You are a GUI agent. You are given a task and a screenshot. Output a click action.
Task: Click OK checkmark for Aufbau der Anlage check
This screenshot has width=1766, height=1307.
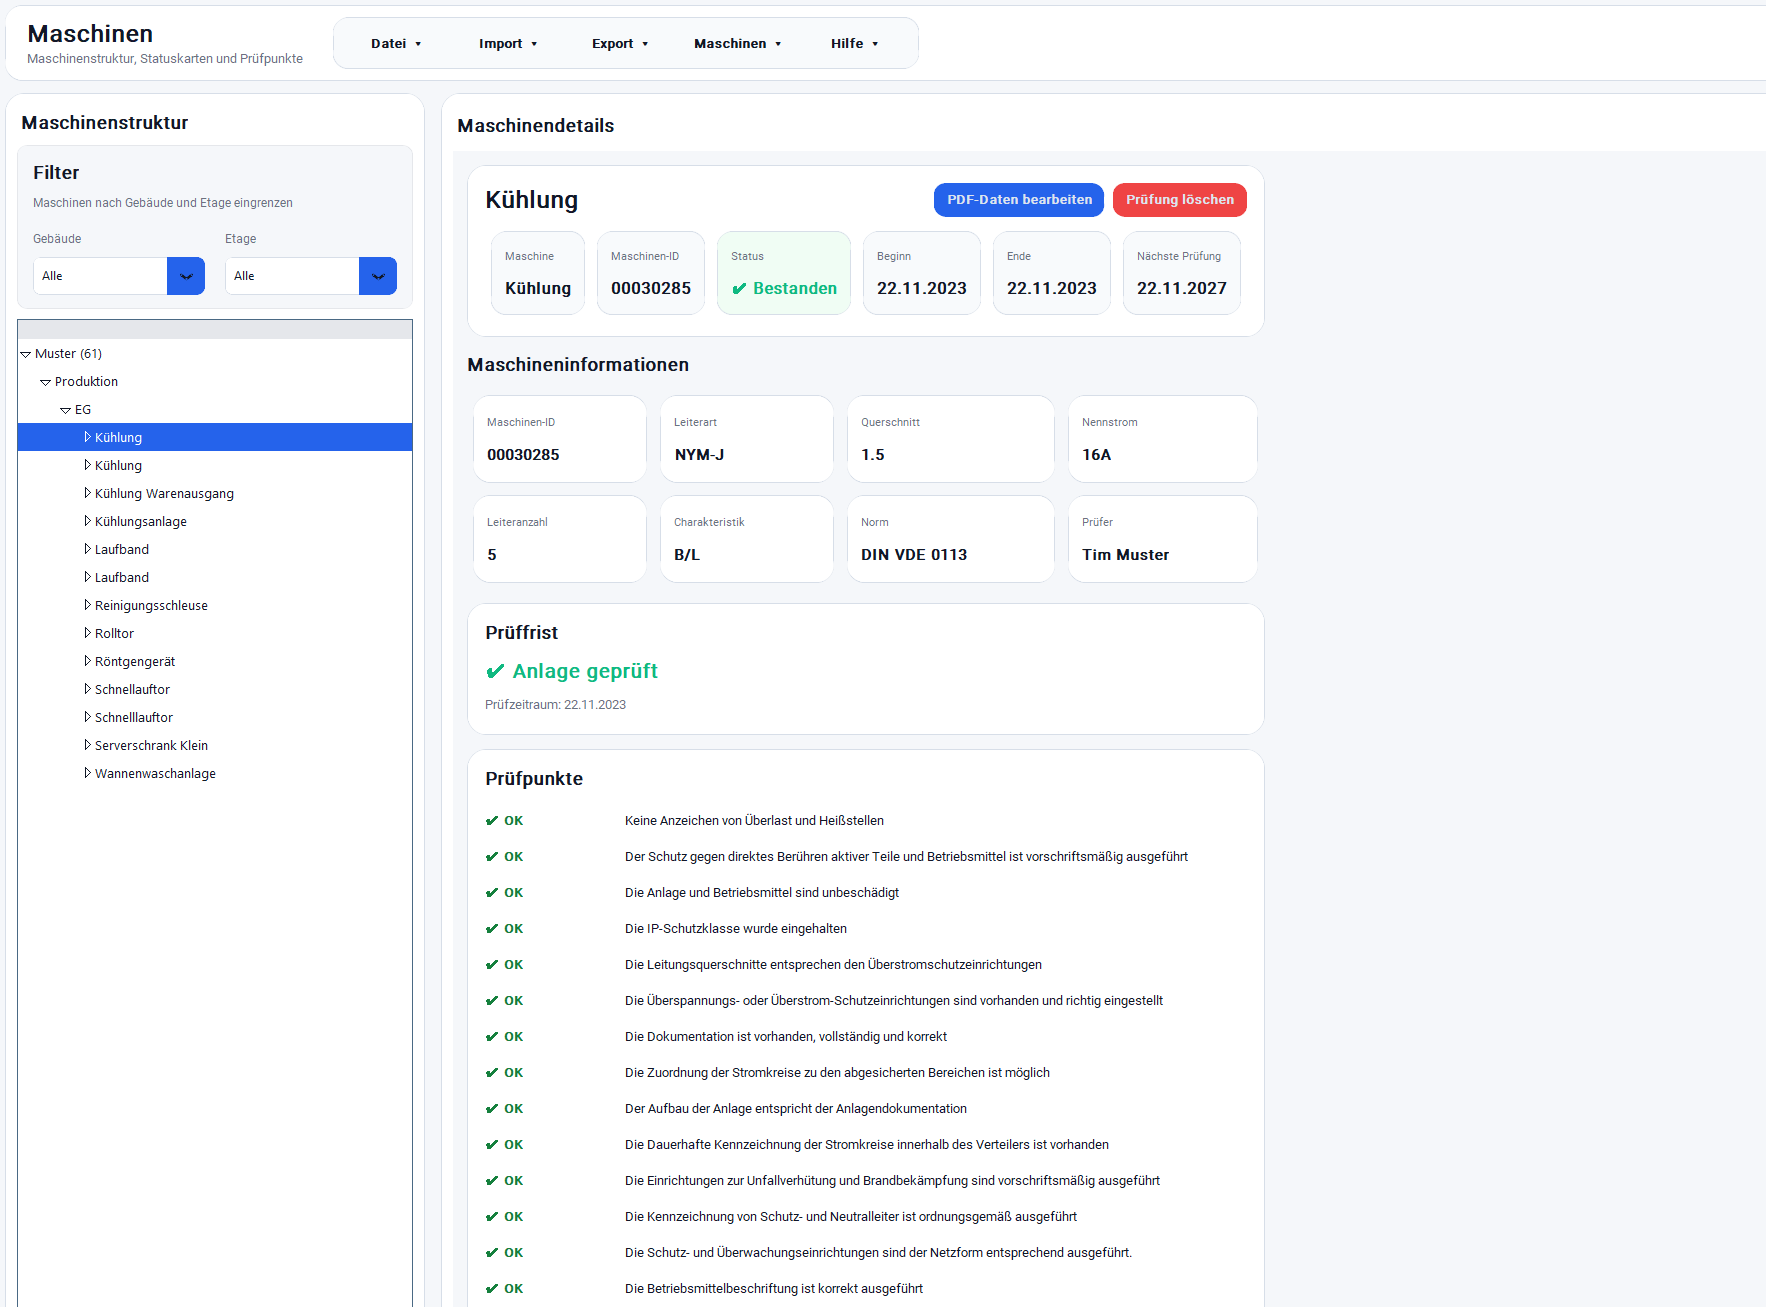pos(492,1109)
